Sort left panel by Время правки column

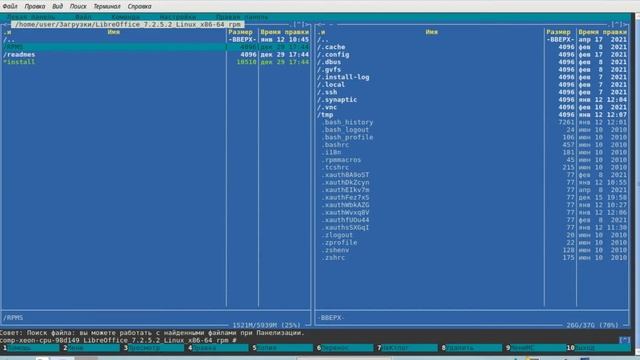click(x=284, y=32)
